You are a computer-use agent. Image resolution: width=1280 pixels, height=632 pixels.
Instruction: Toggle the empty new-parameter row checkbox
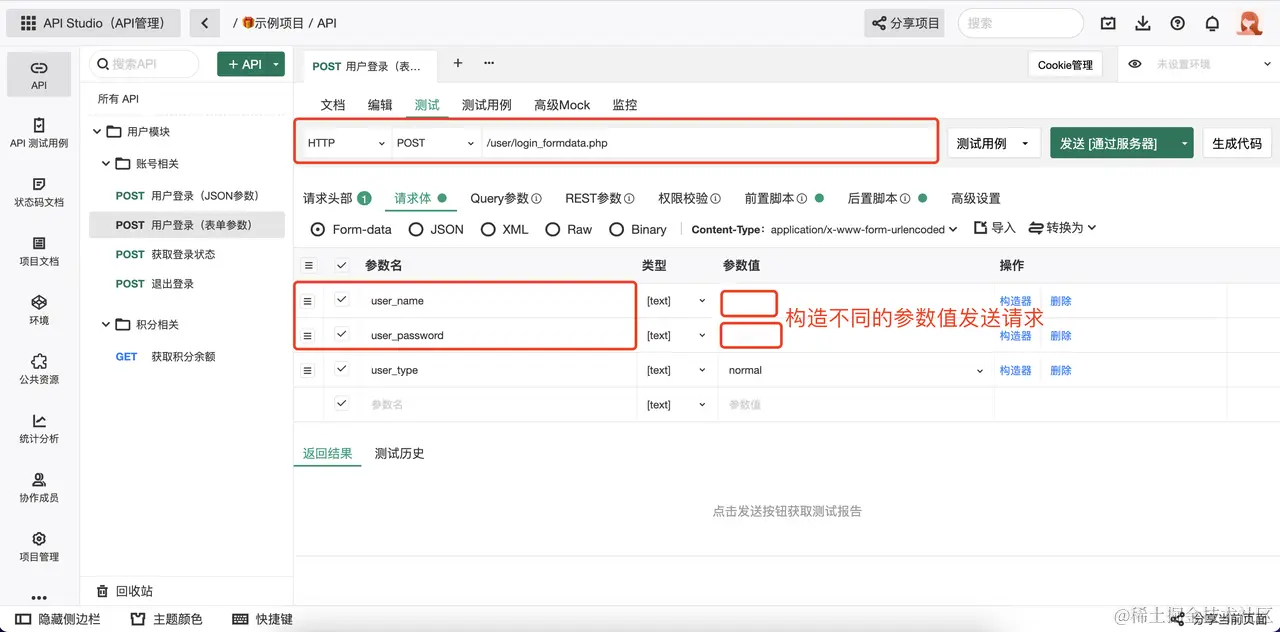[342, 404]
